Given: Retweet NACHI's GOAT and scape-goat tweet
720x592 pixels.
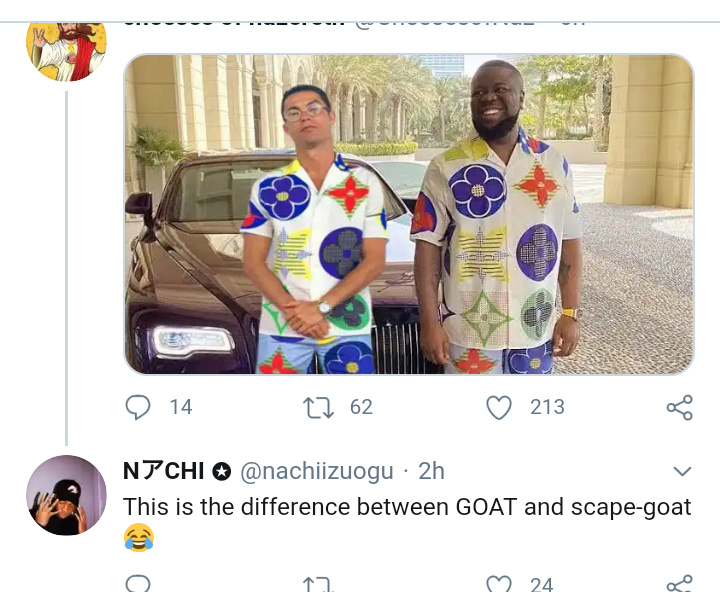Looking at the screenshot, I should tap(318, 583).
